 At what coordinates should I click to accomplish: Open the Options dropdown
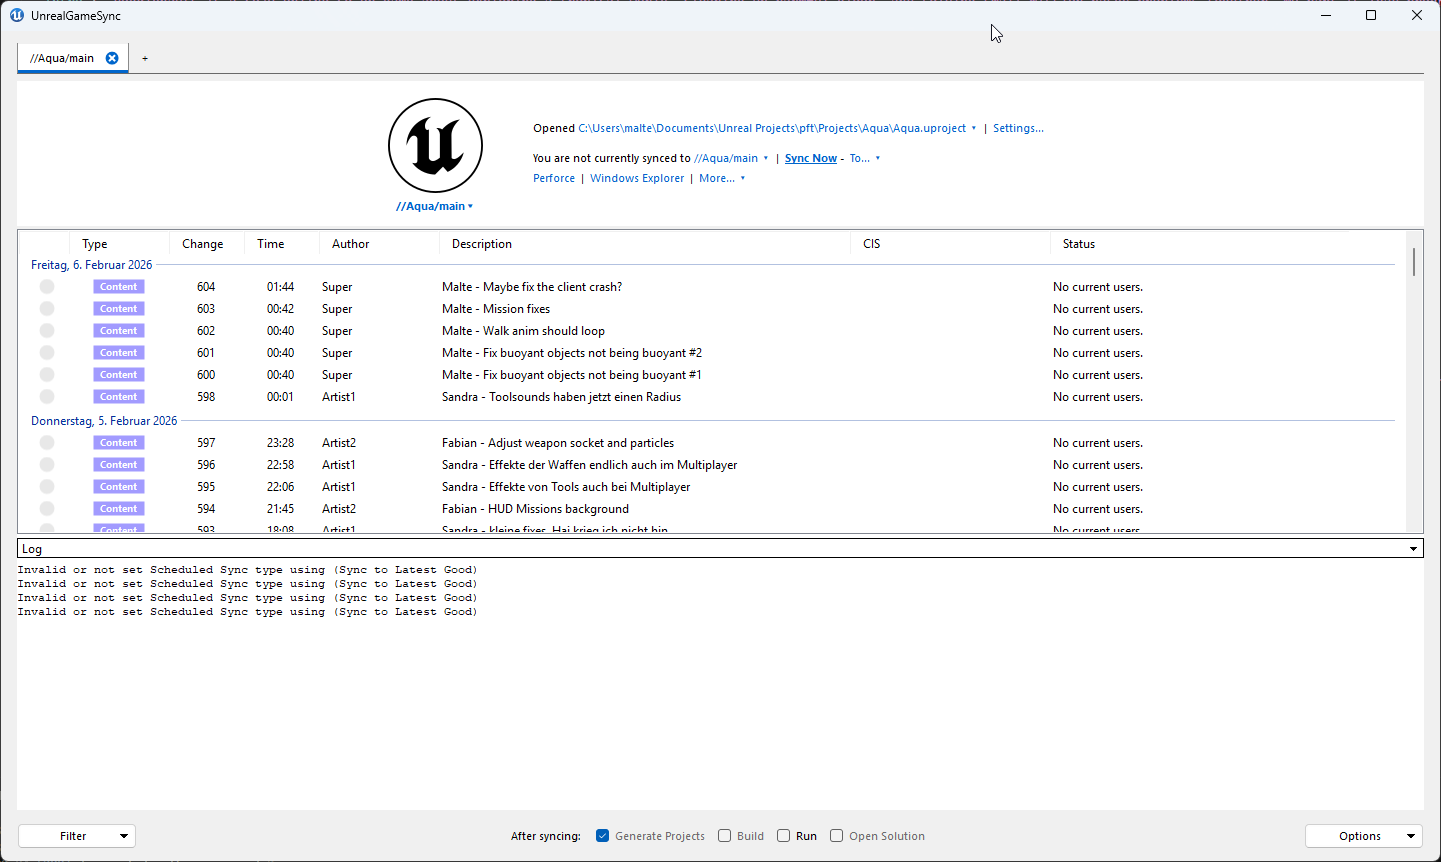coord(1364,836)
